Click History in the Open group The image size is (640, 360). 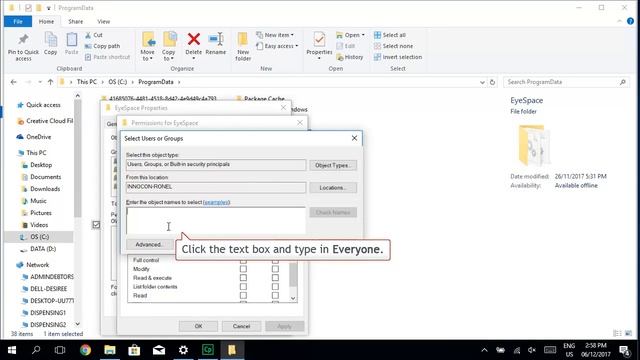[x=350, y=57]
